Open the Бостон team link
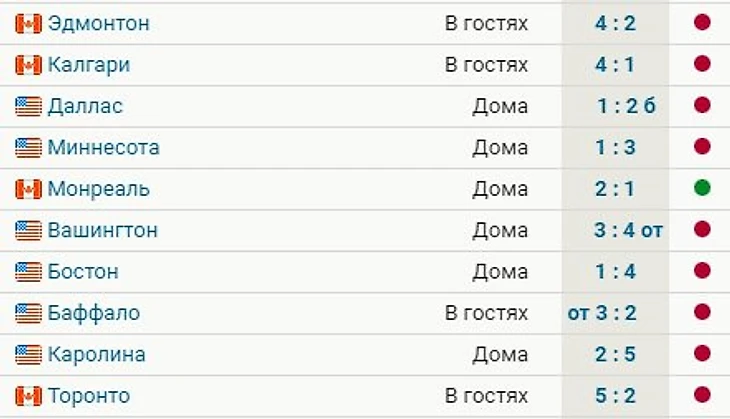 coord(83,271)
